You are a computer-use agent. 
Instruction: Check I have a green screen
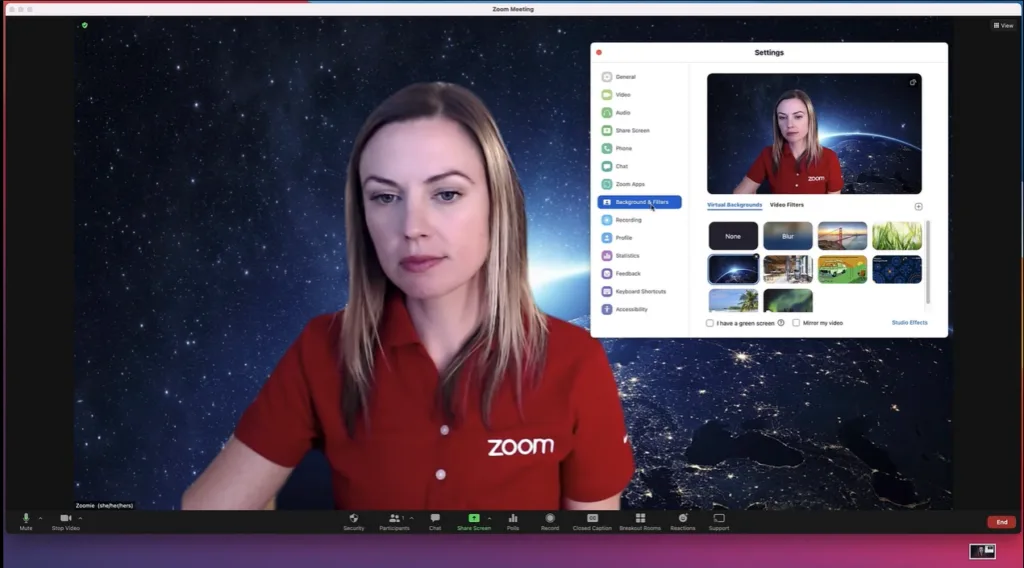click(710, 323)
